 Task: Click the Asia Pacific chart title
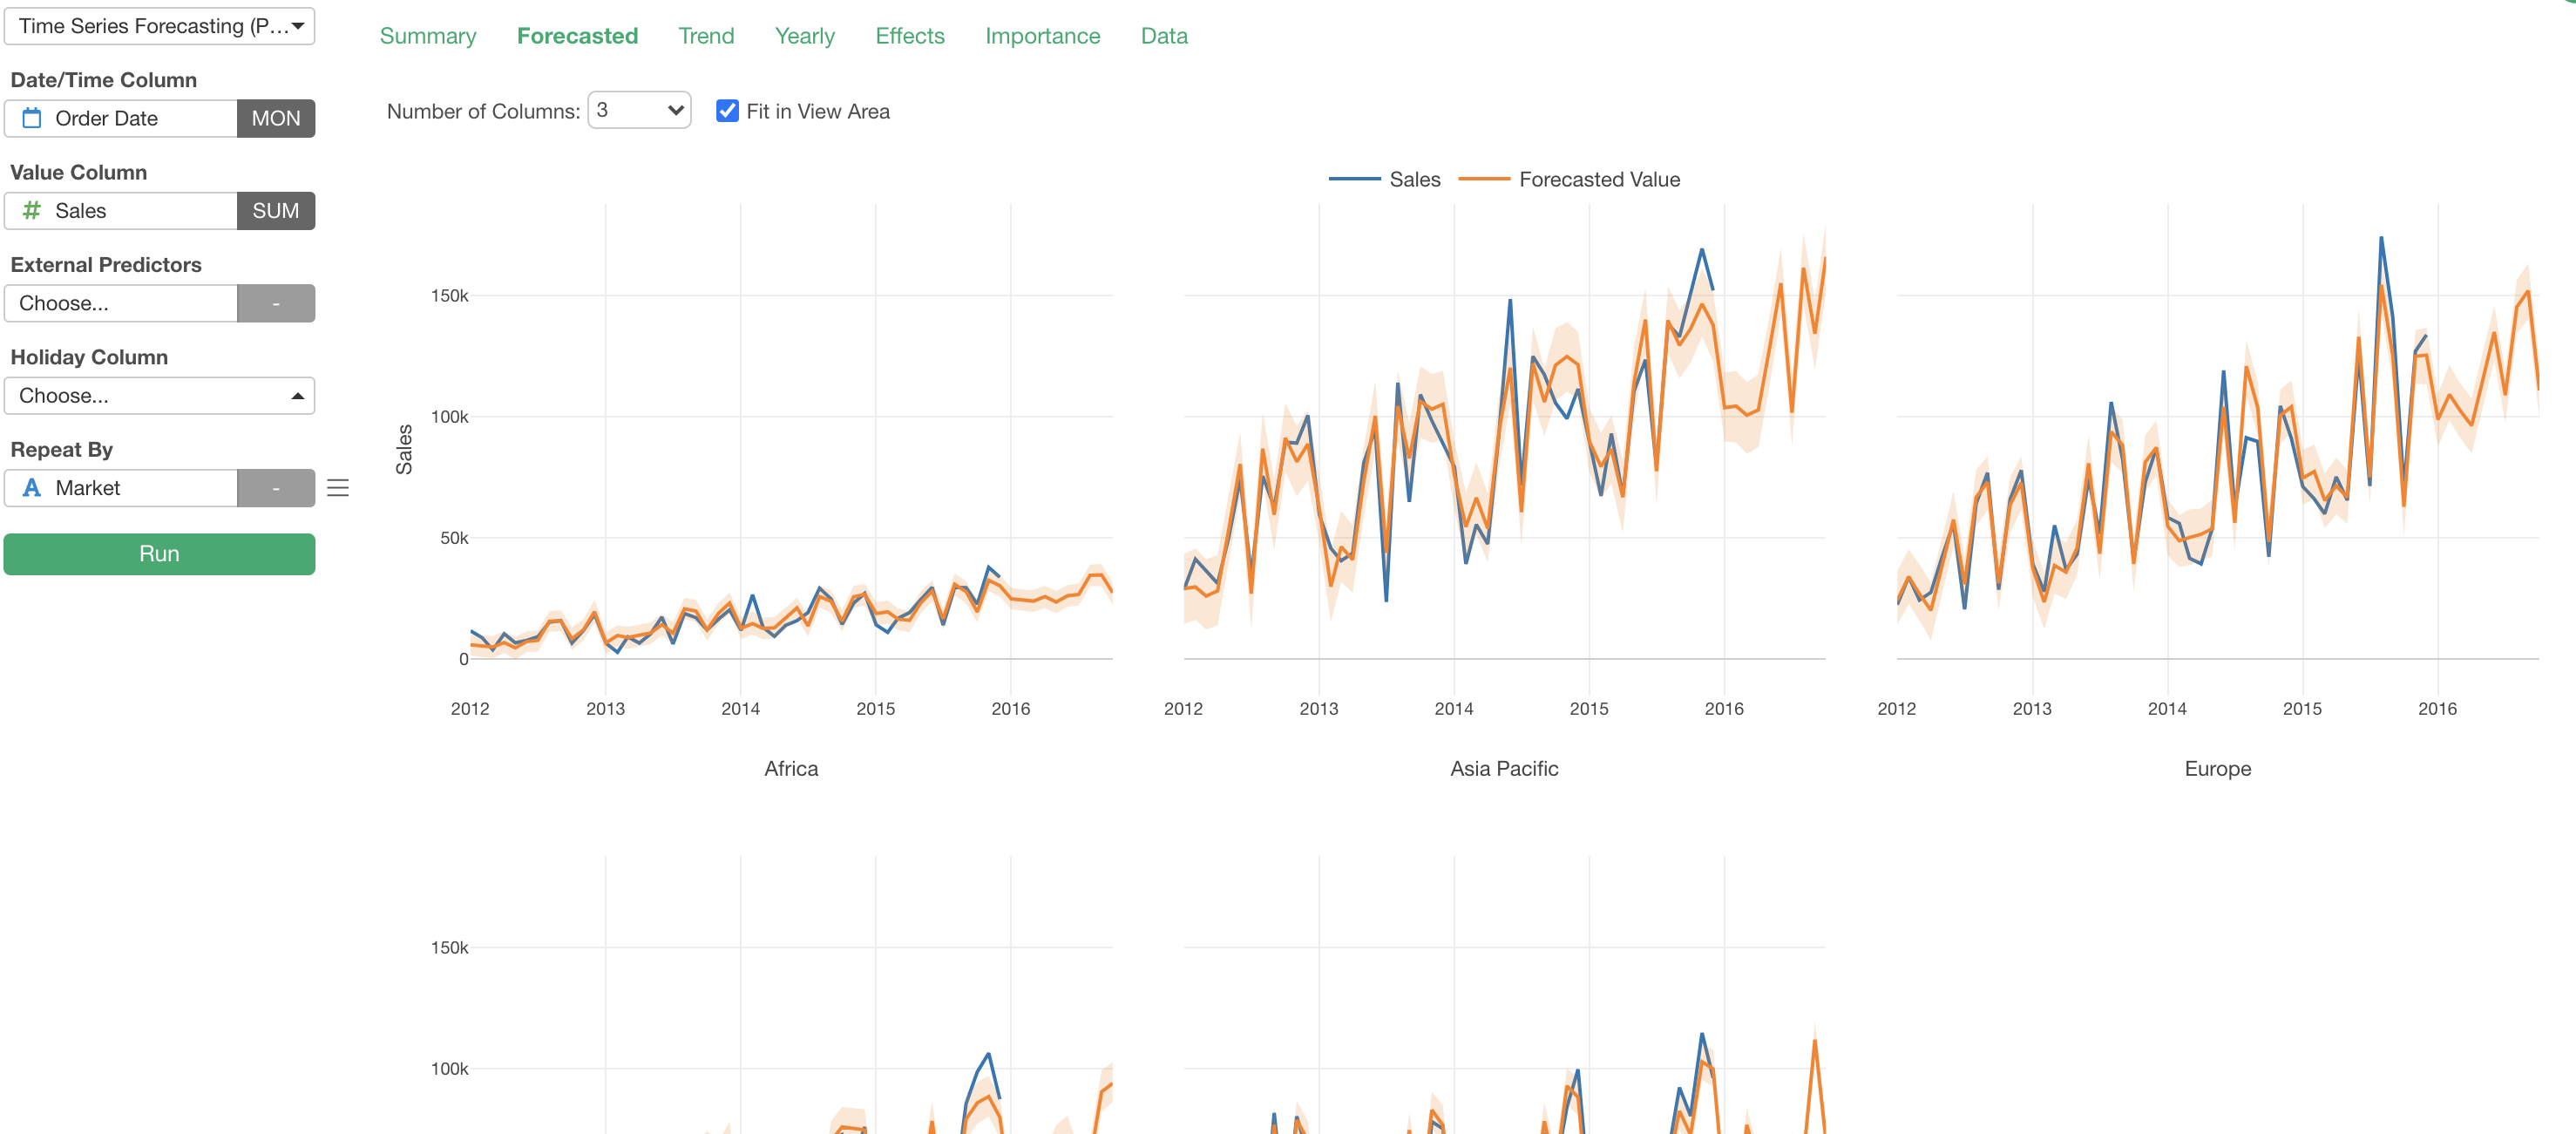(1504, 768)
